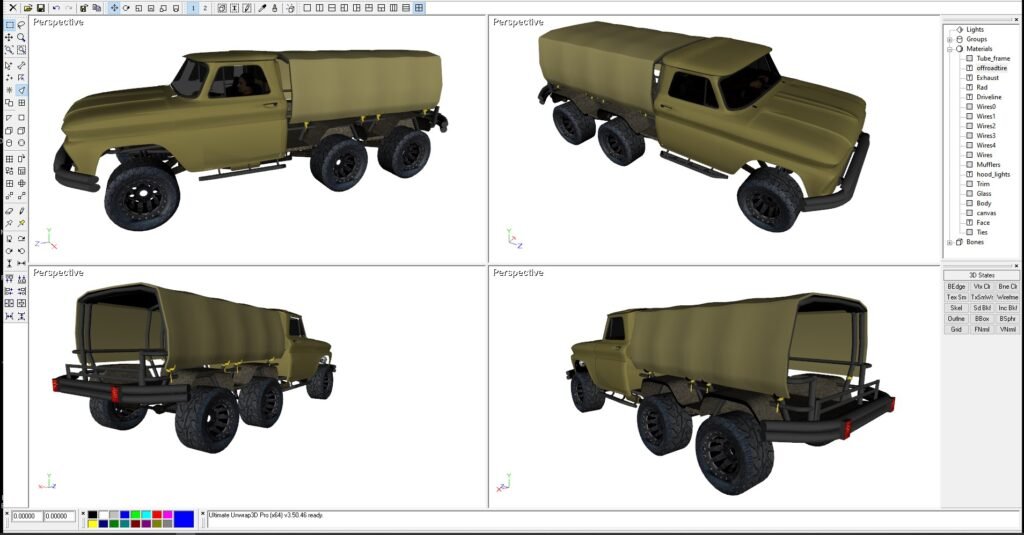
Task: Click the Save file icon
Action: [39, 8]
